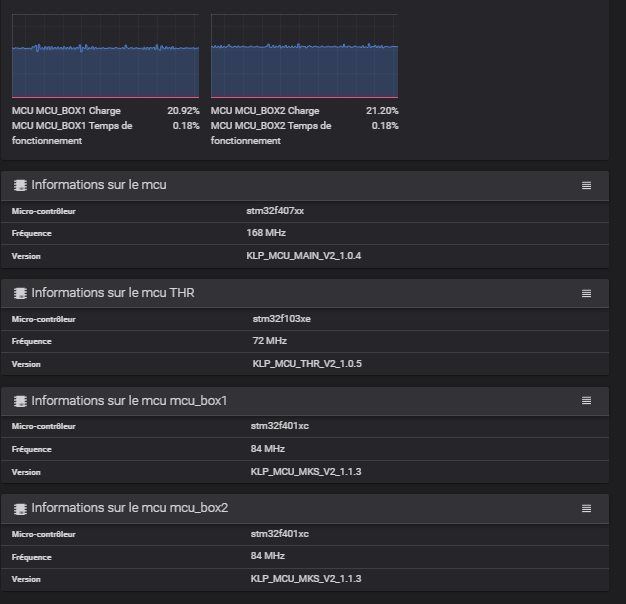Open the hamburger menu of the mcu_box2 panel

[x=587, y=508]
